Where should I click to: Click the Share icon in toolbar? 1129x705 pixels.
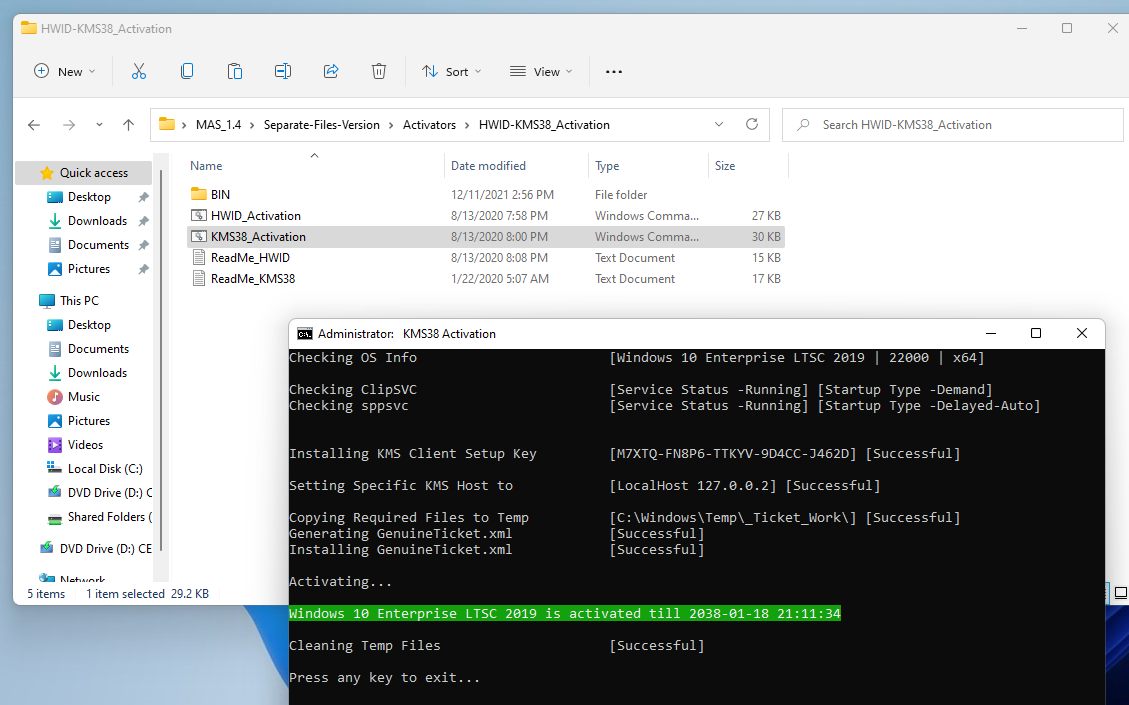point(331,71)
